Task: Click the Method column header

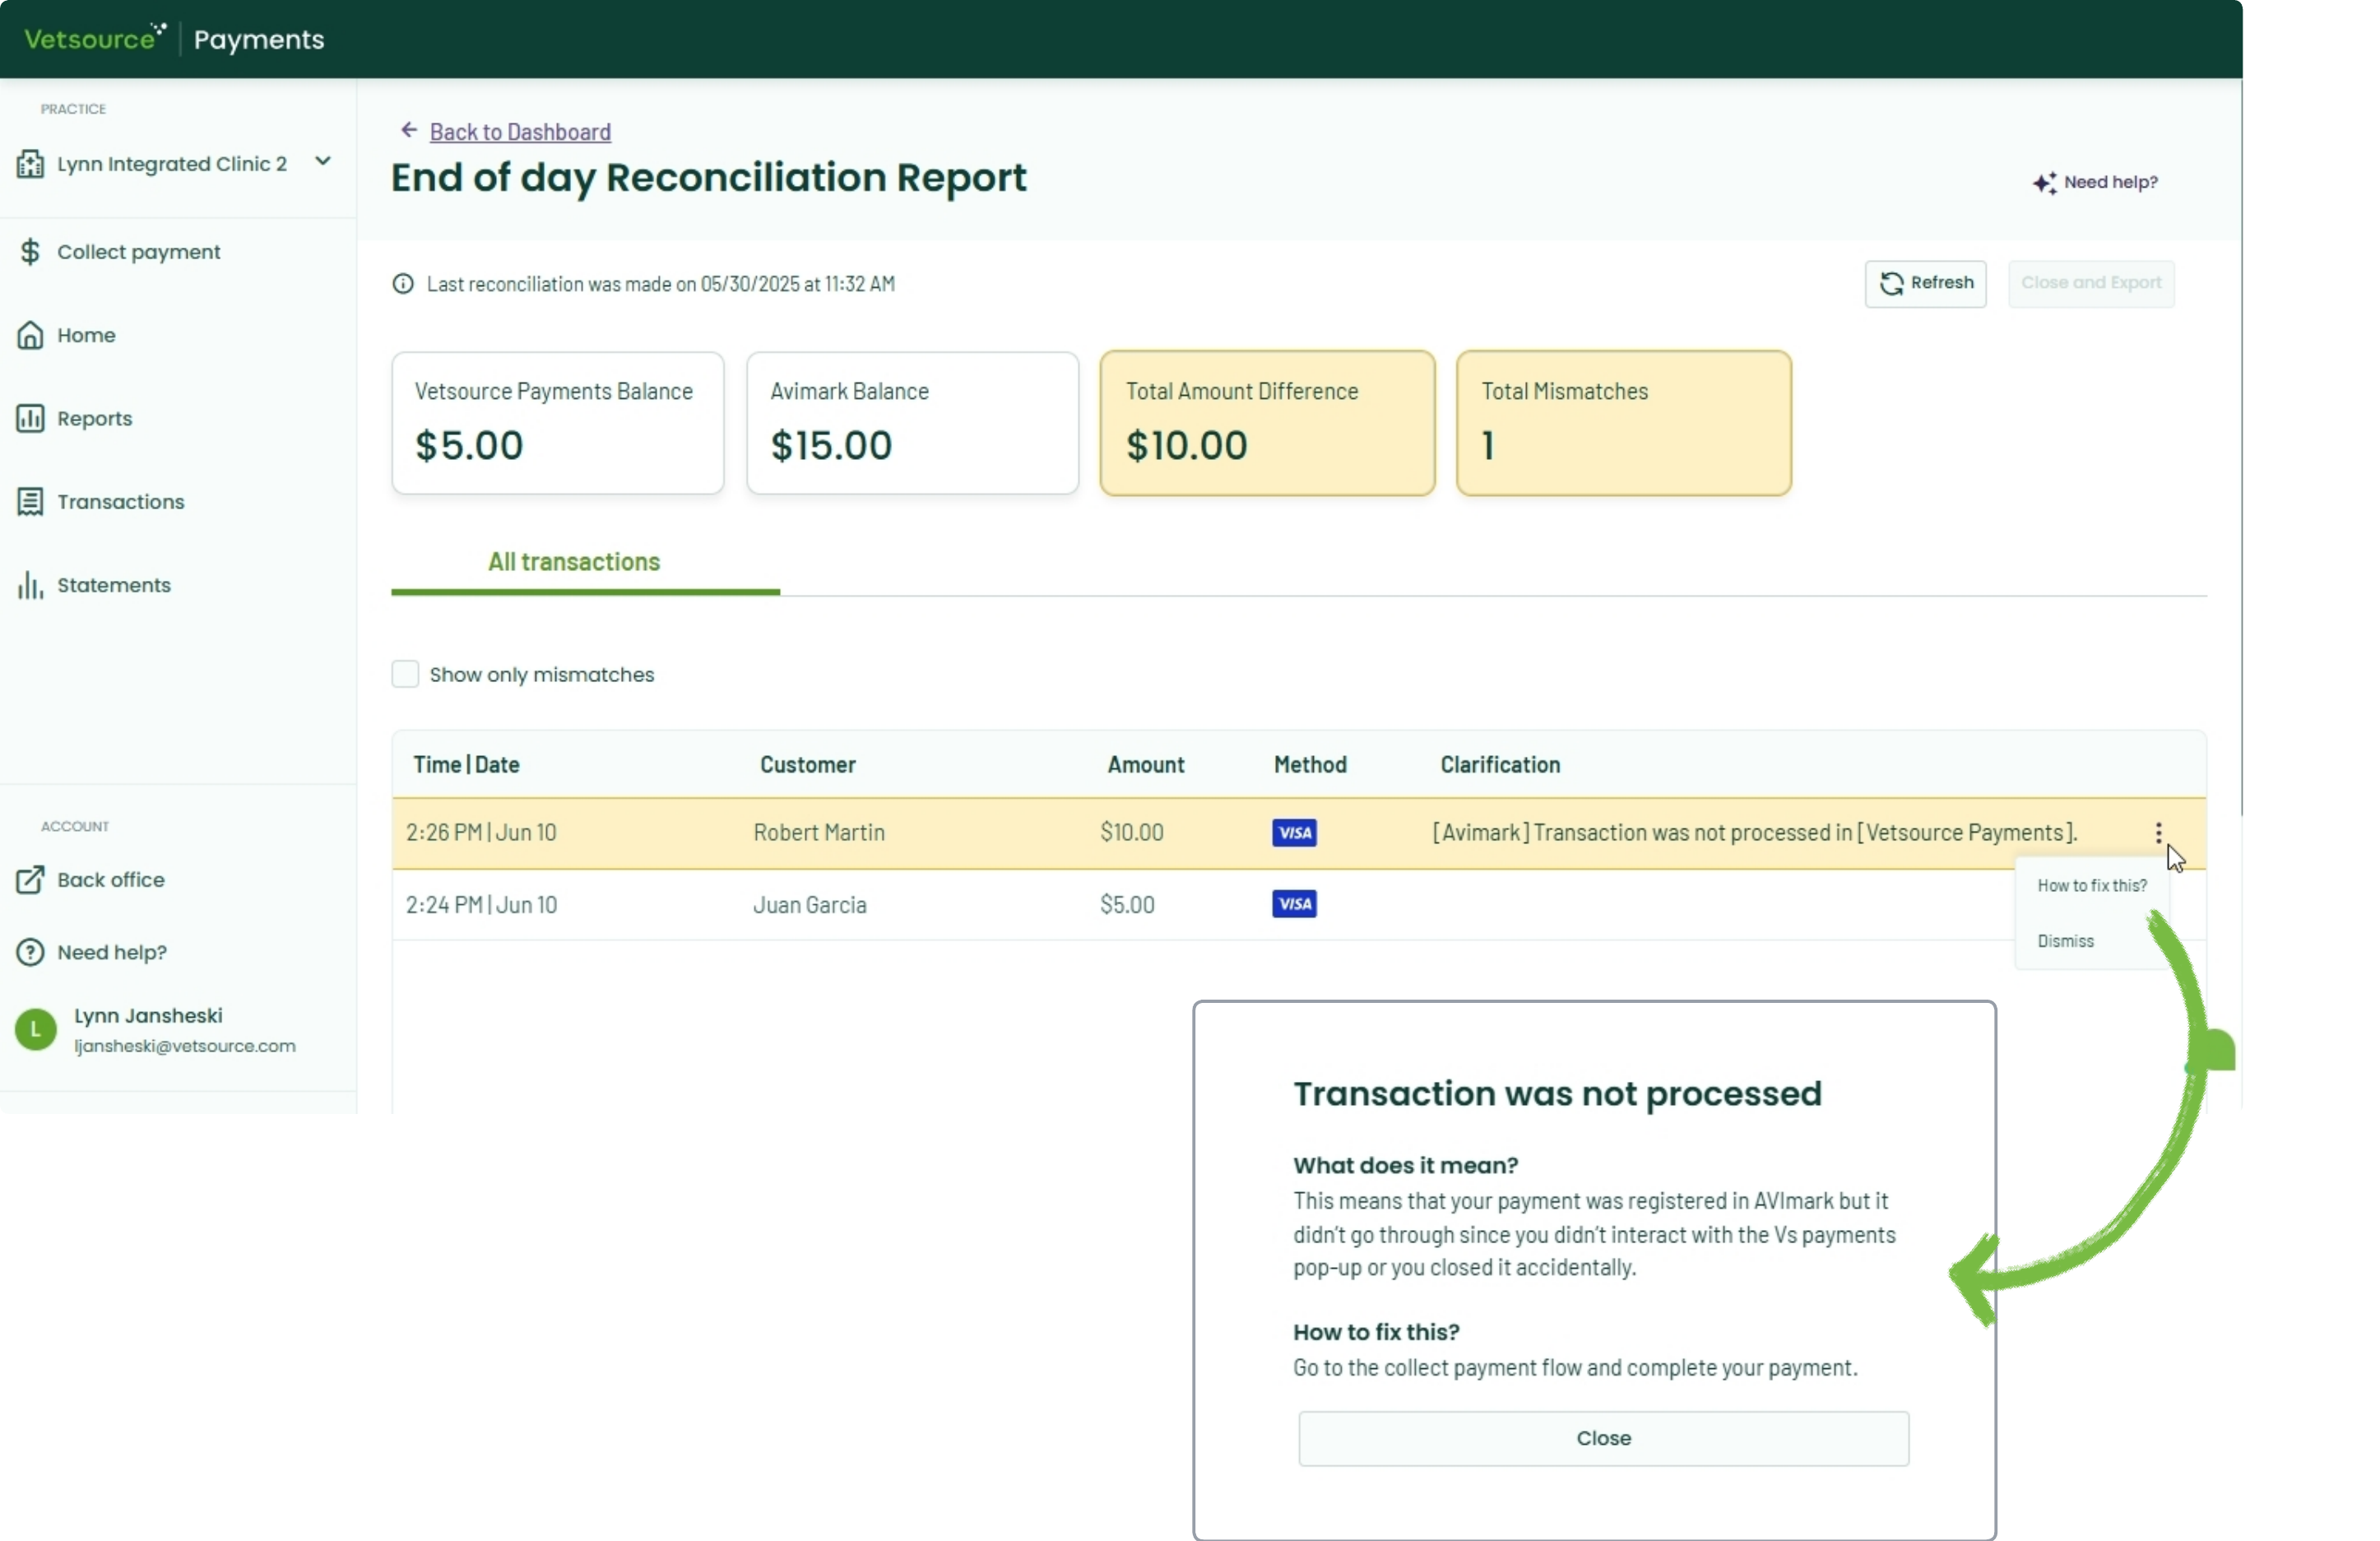Action: click(x=1310, y=765)
